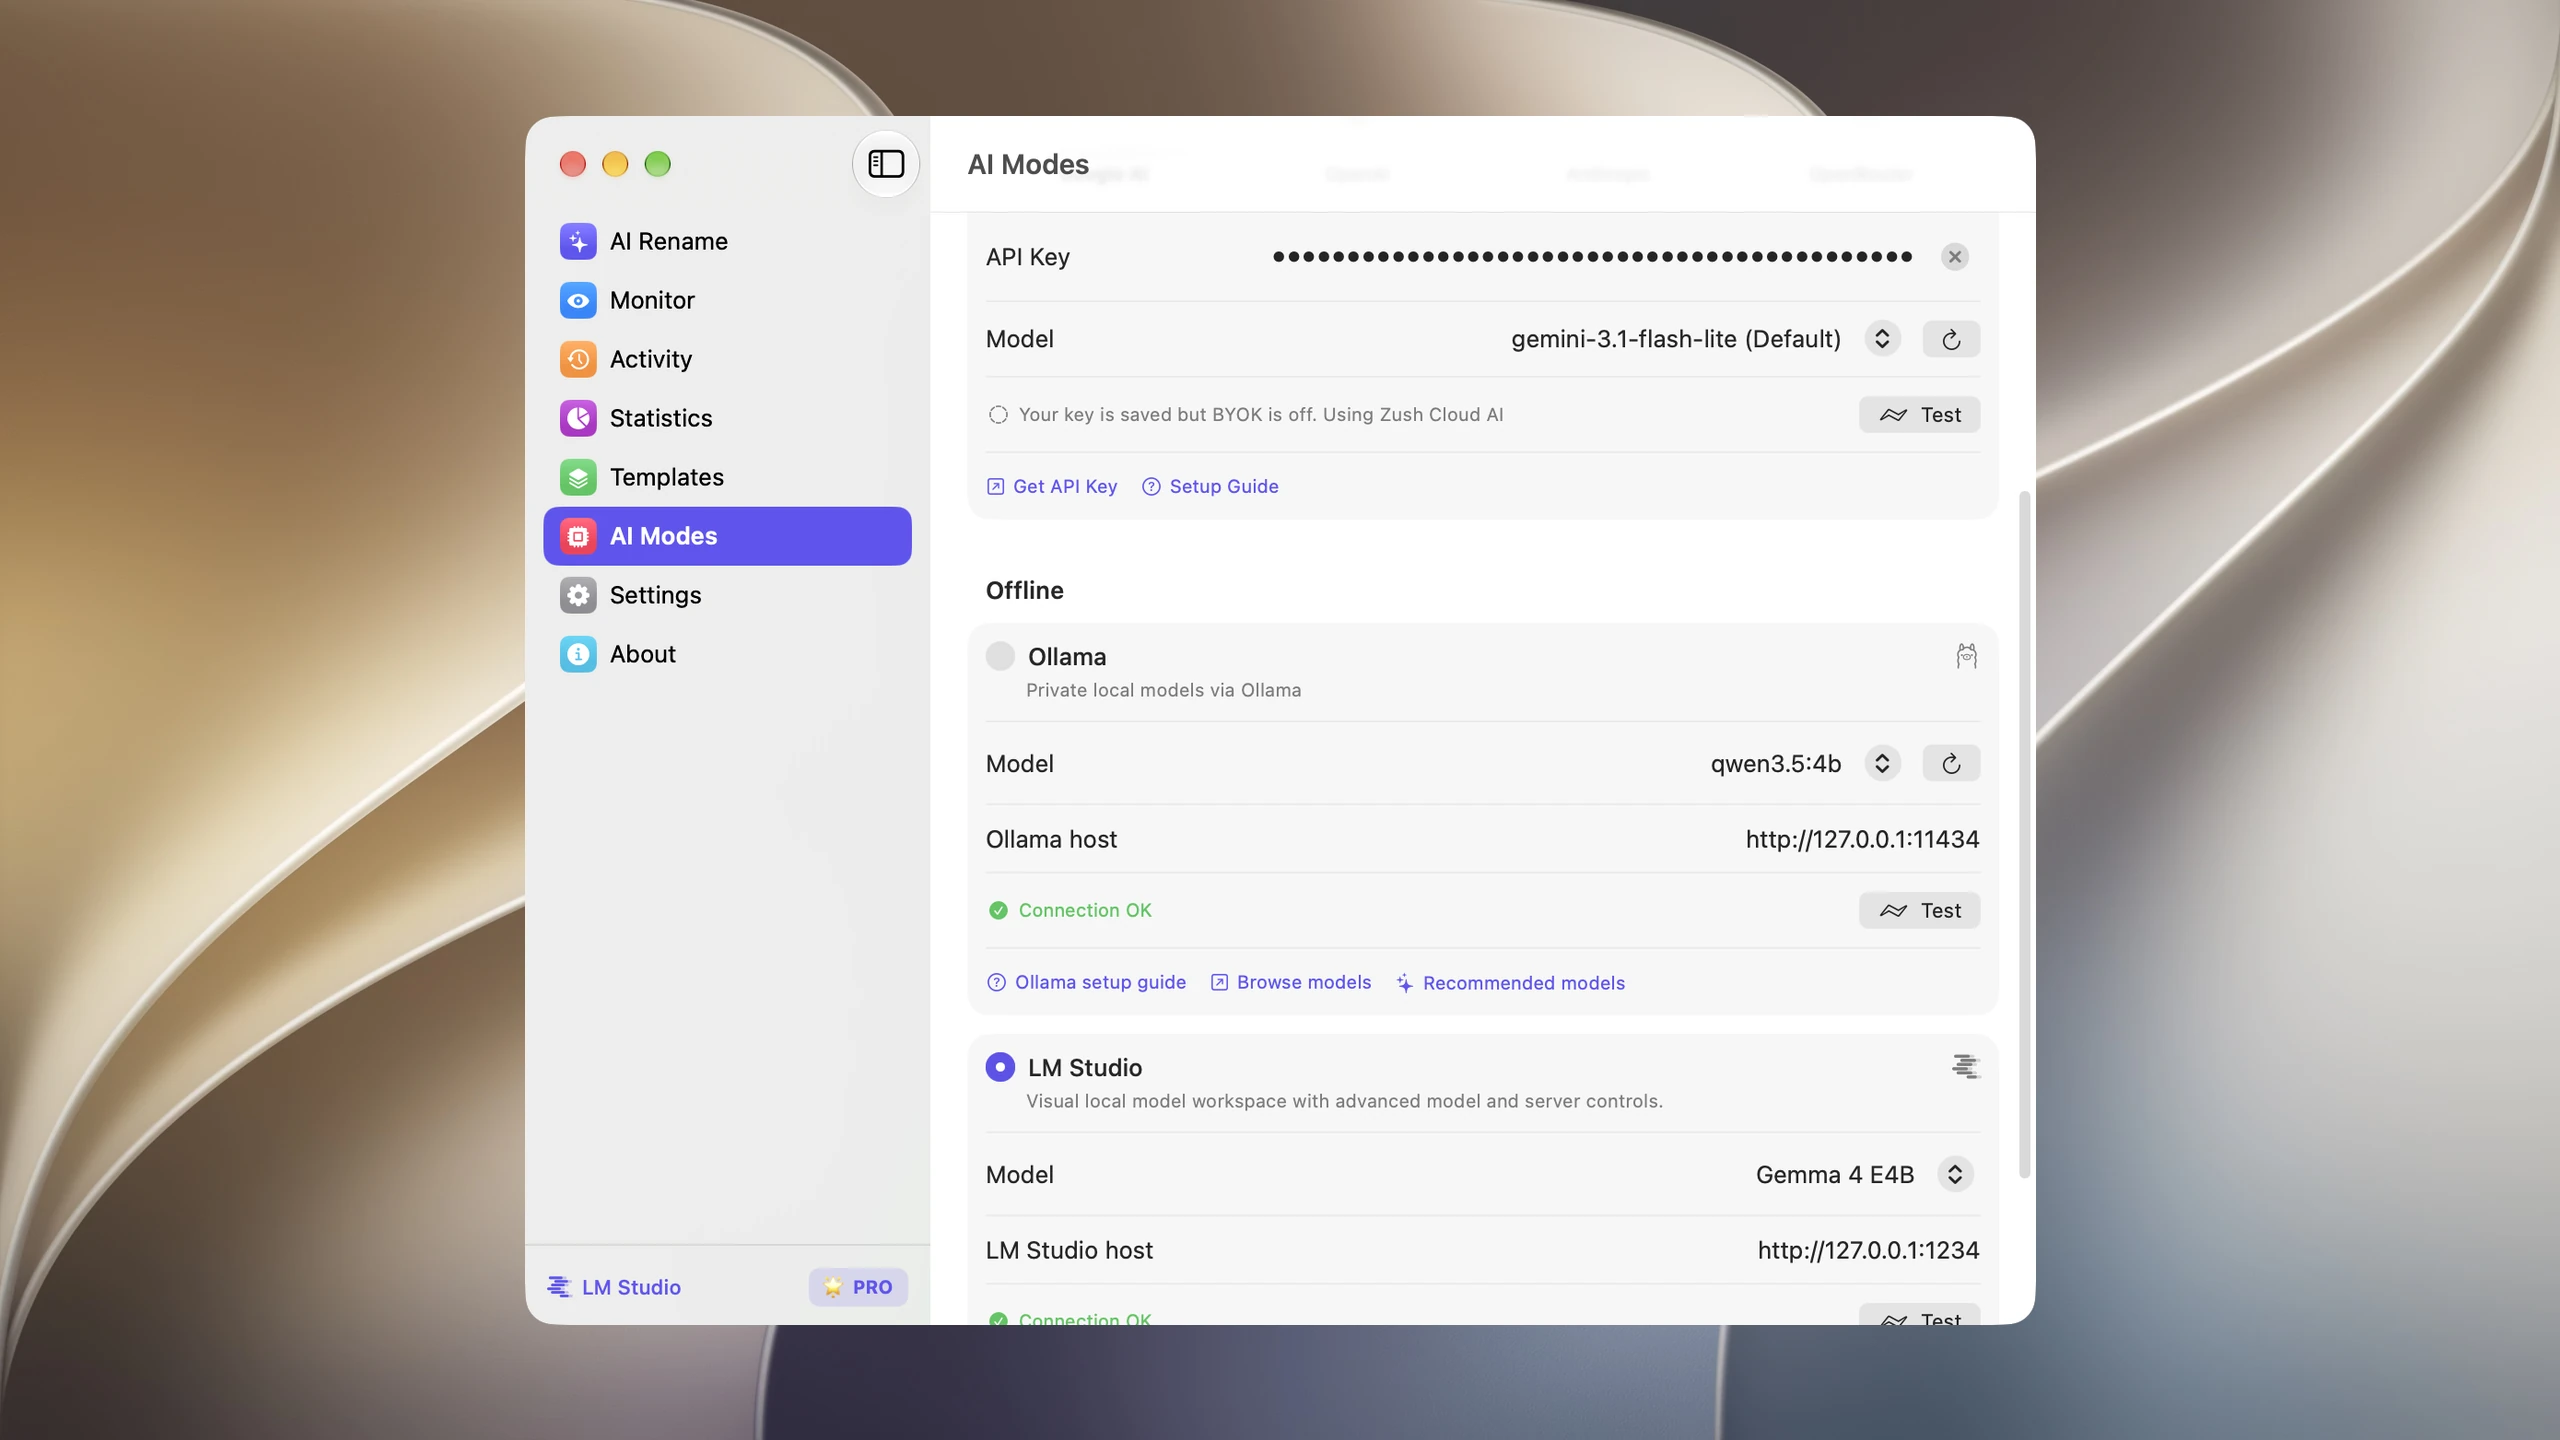
Task: View Recommended models
Action: (1510, 983)
